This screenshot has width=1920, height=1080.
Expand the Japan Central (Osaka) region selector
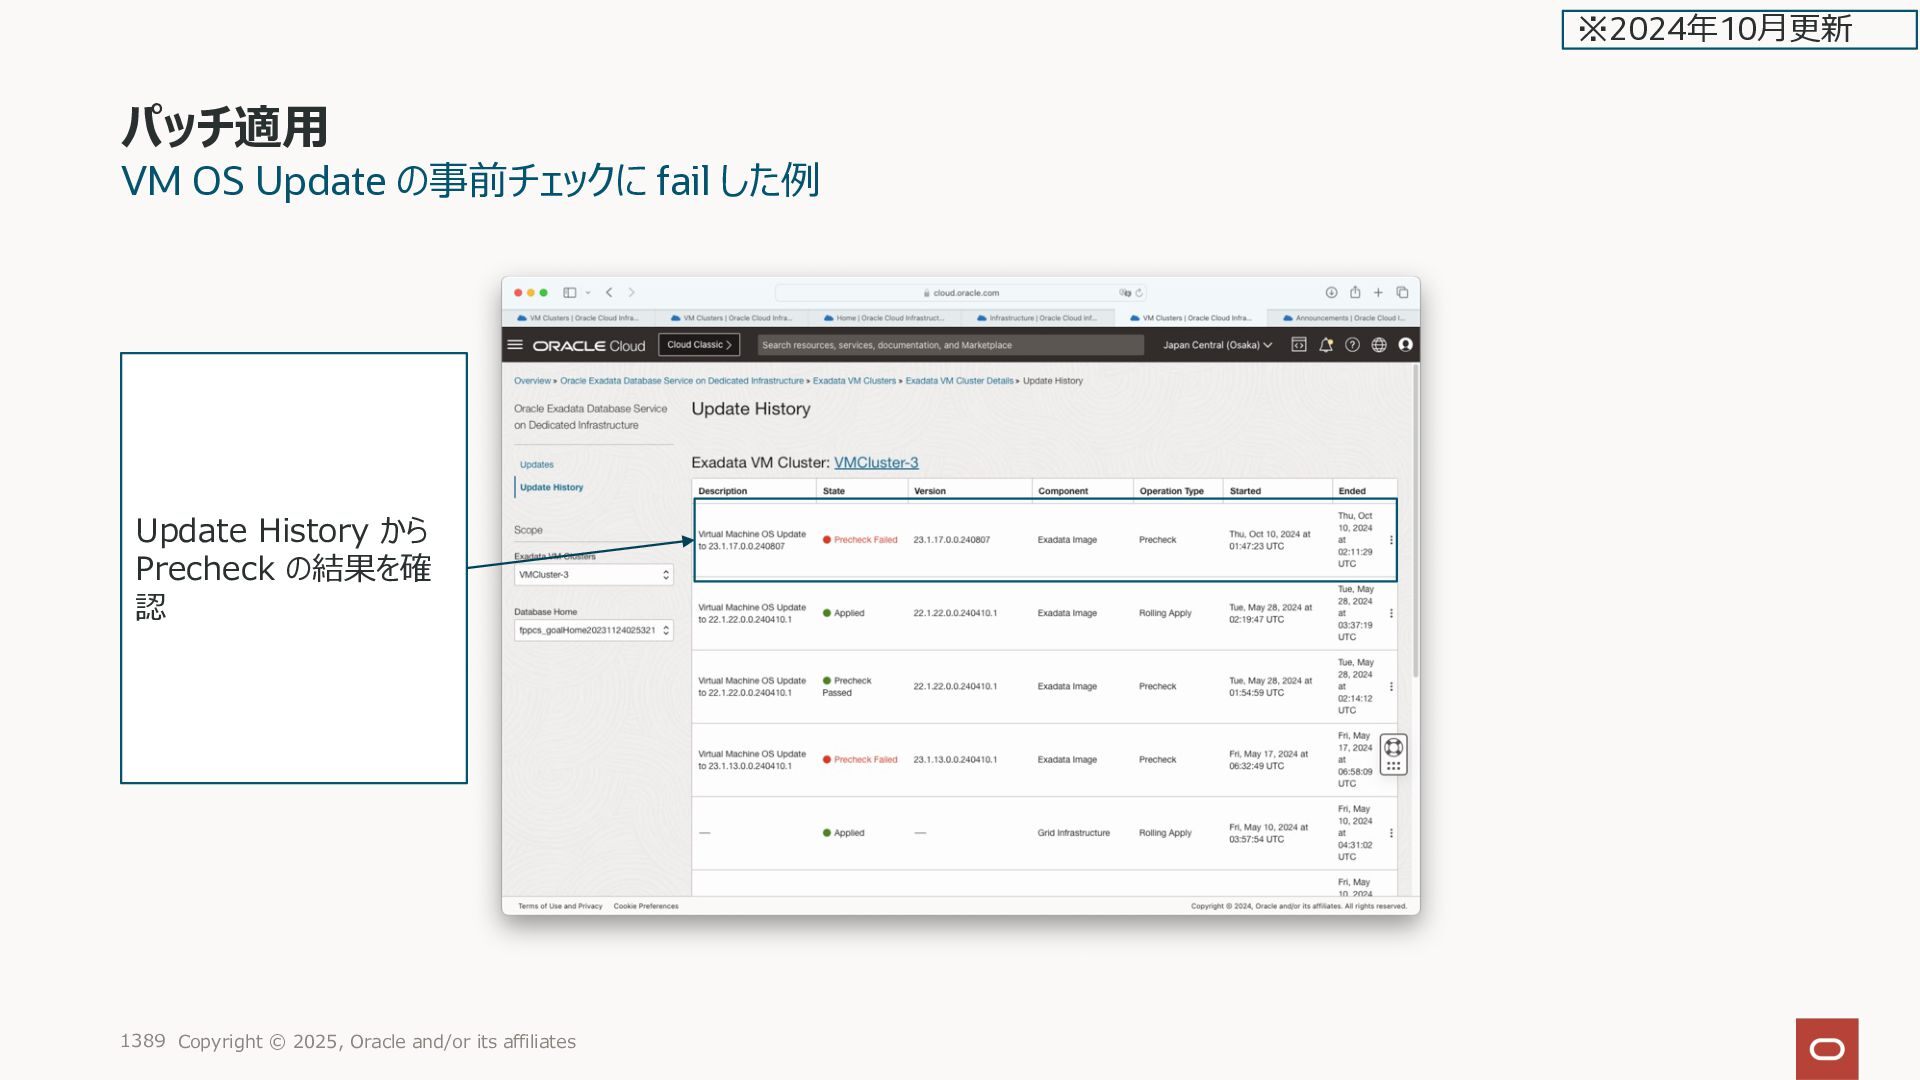pyautogui.click(x=1217, y=345)
